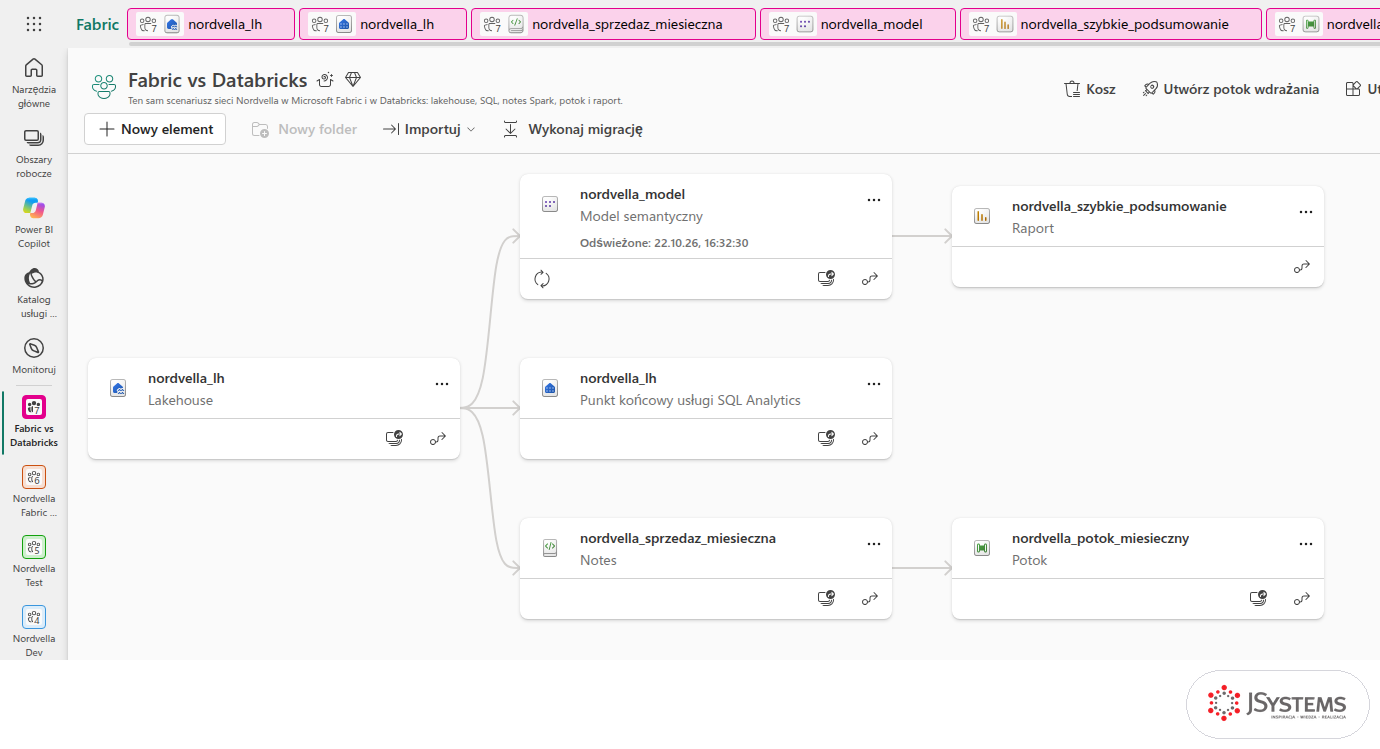Click workspace settings icon beside Fabric vs Databricks title
Image resolution: width=1380 pixels, height=749 pixels.
point(325,80)
